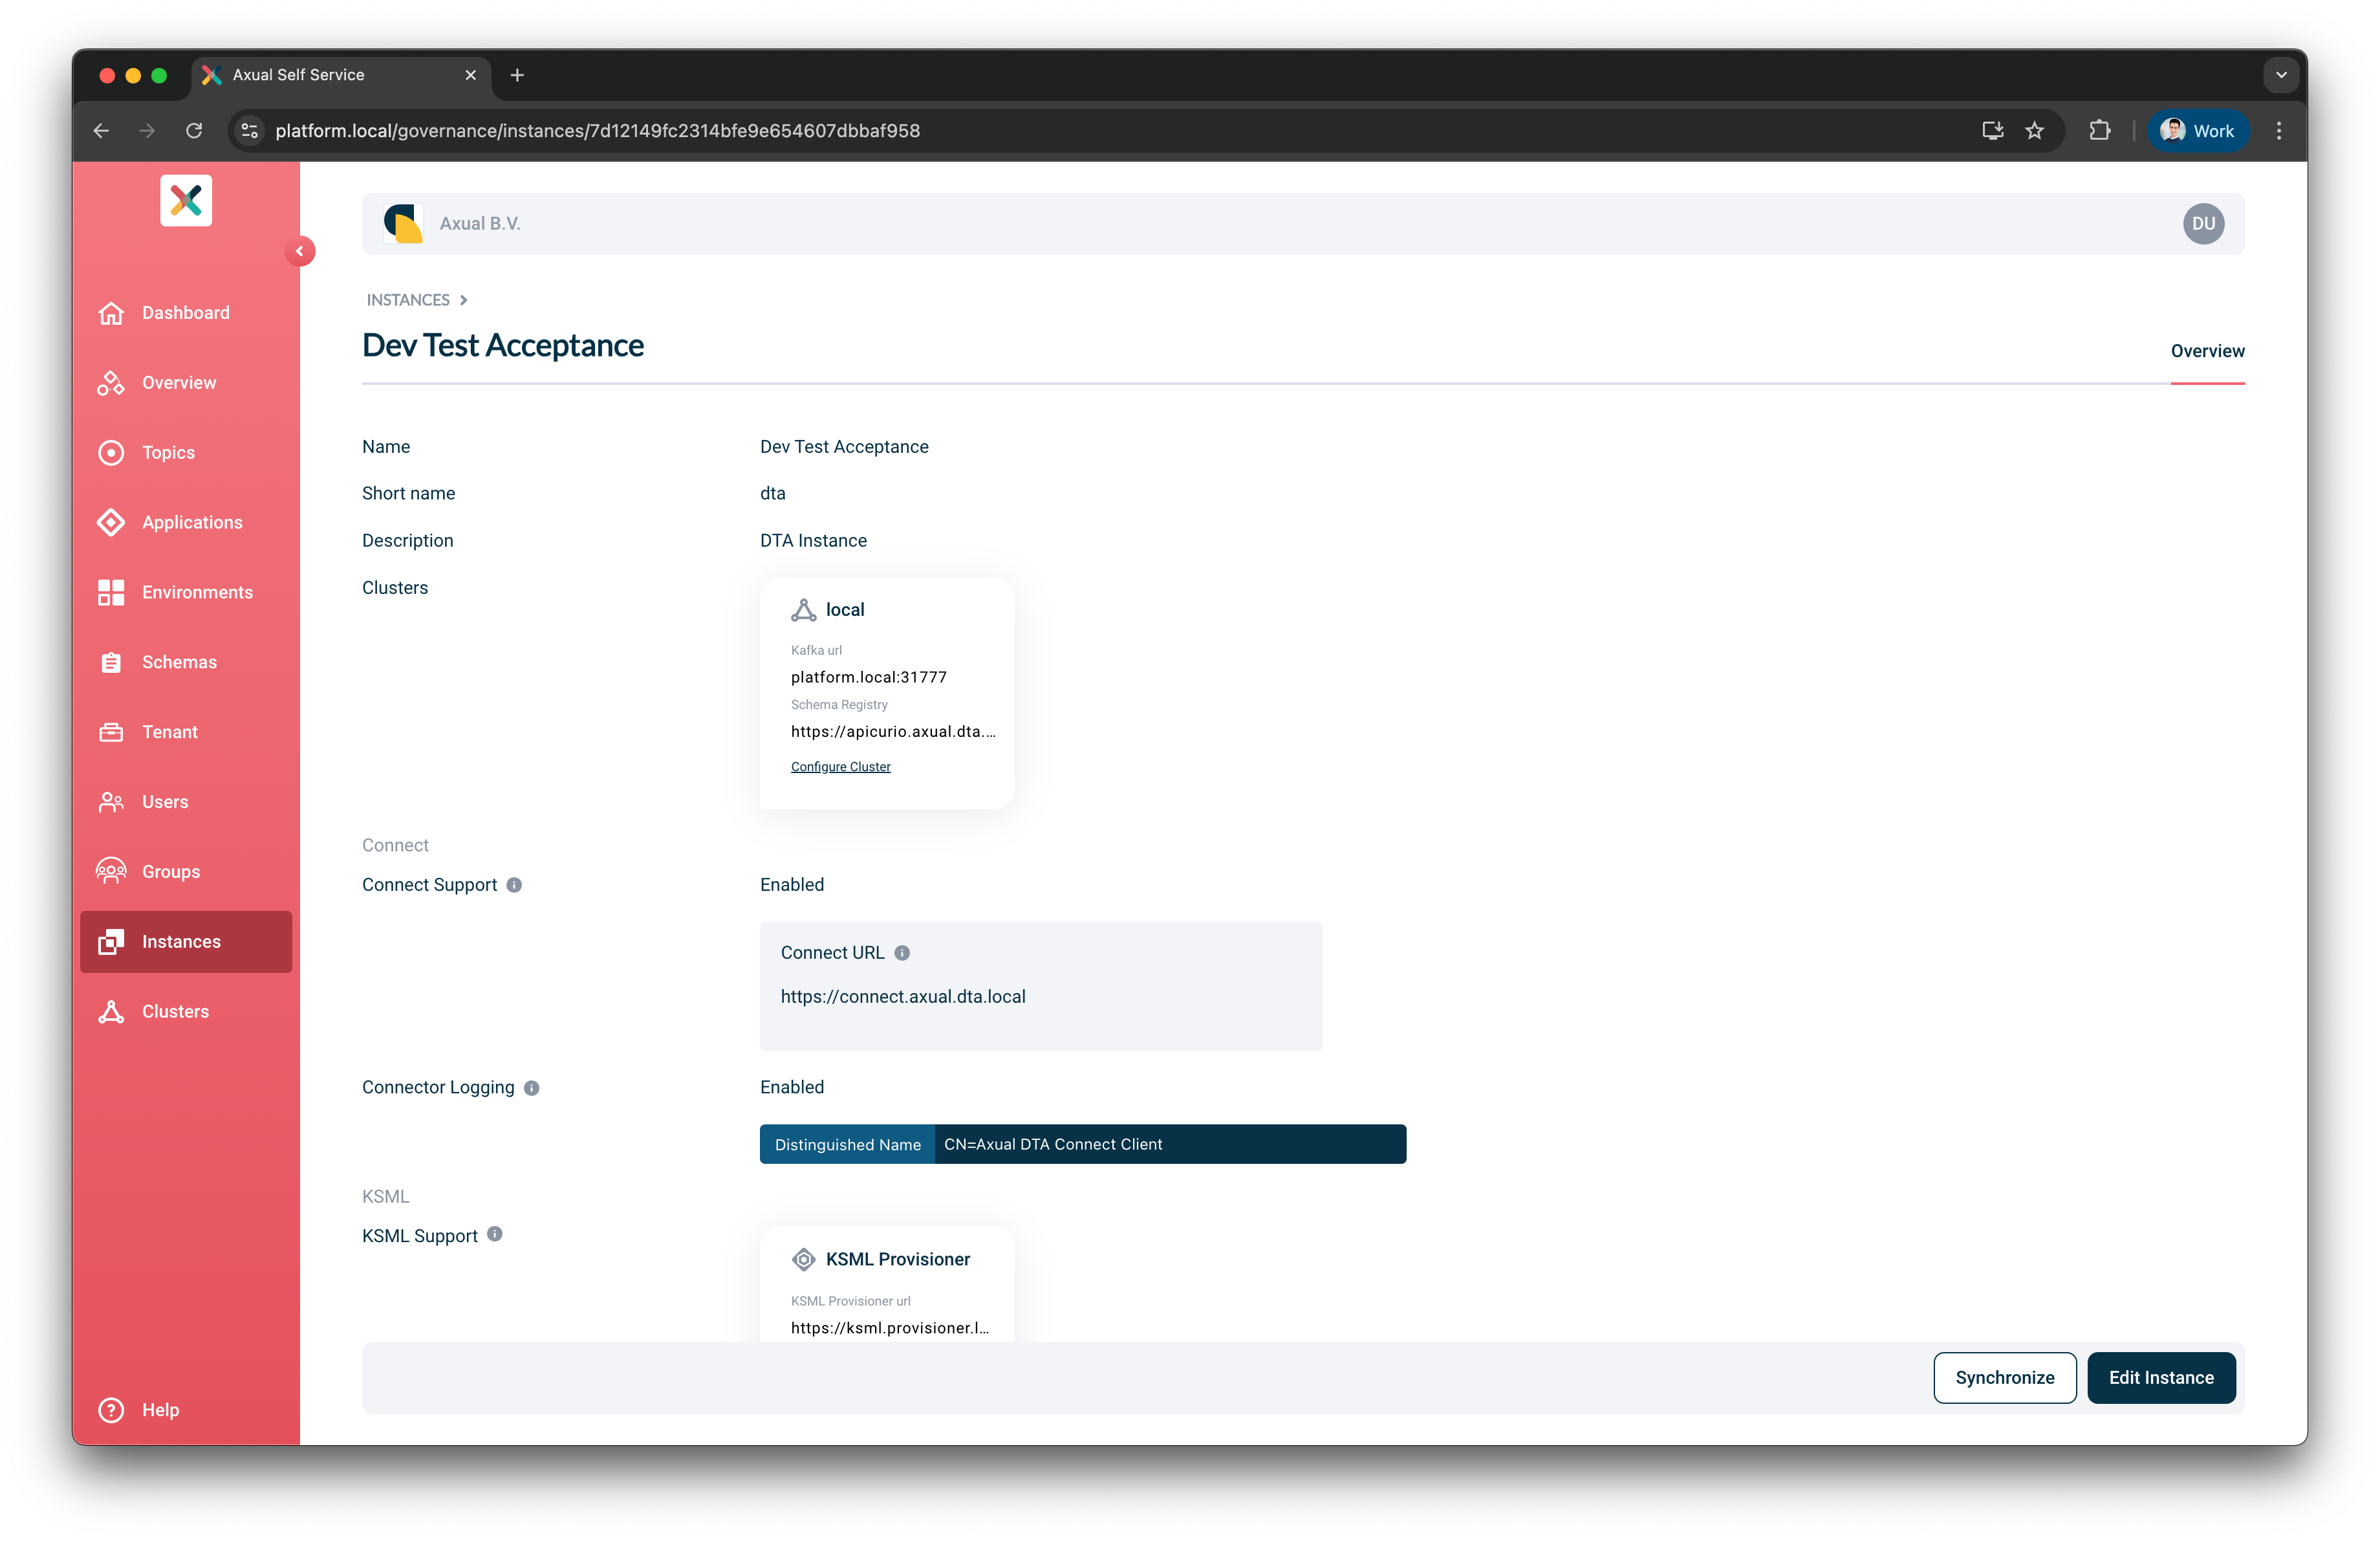The width and height of the screenshot is (2380, 1541).
Task: Click the Axual logo at sidebar top
Action: (x=185, y=200)
